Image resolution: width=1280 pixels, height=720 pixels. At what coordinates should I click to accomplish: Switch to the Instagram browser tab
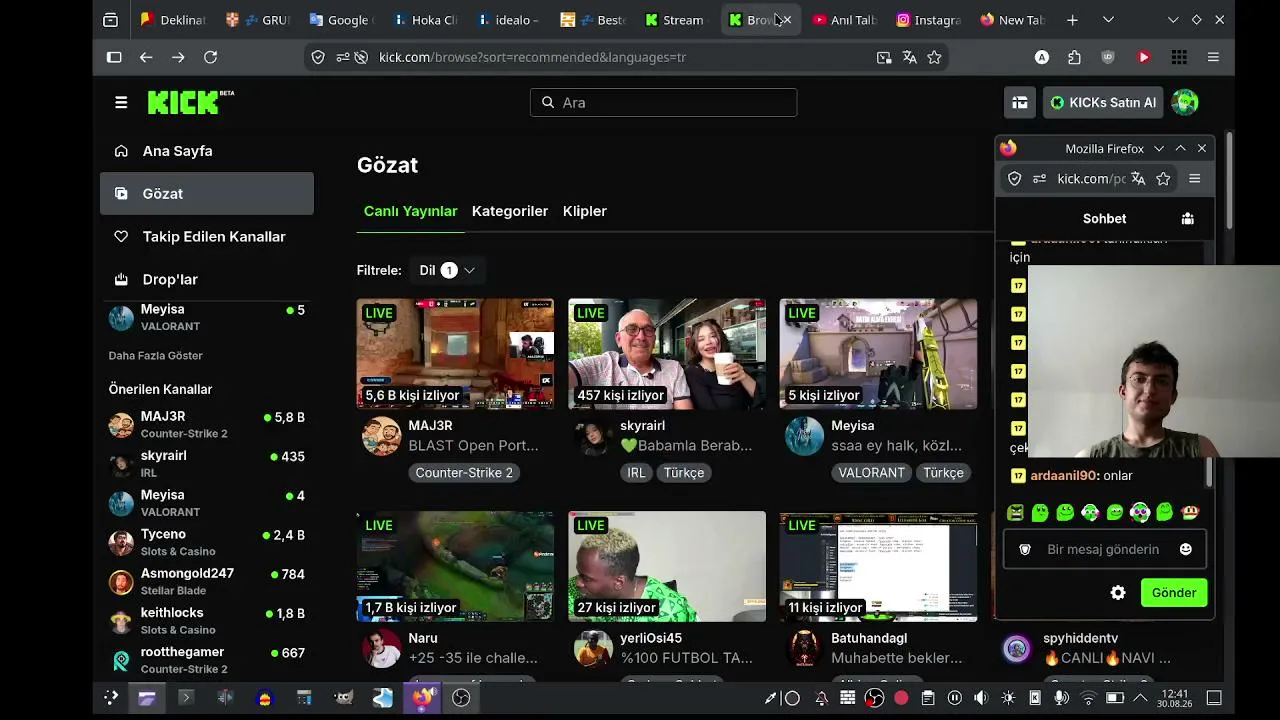[929, 20]
